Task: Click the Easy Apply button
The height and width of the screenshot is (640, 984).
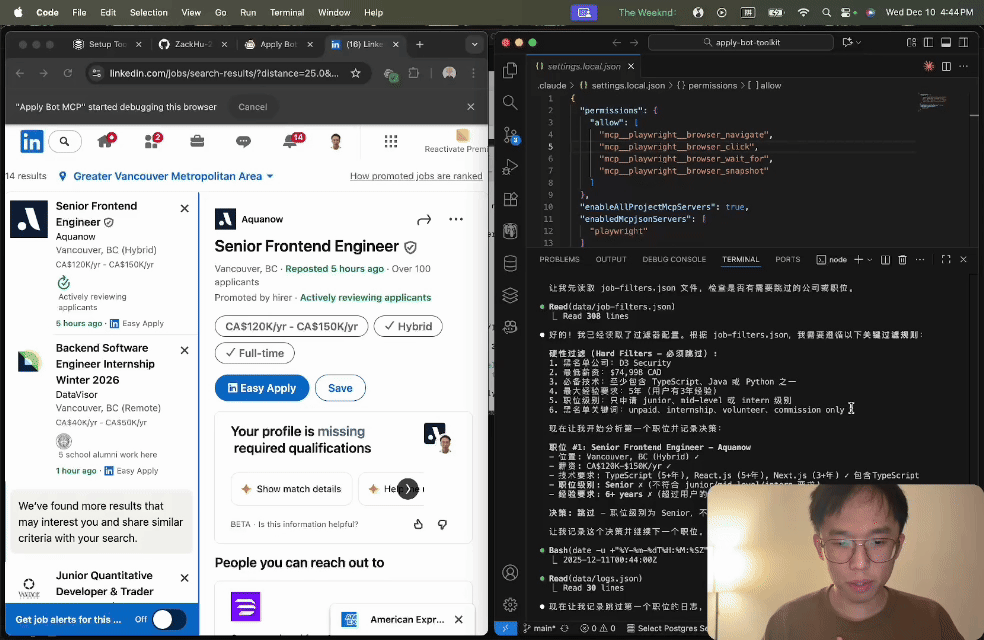Action: 261,387
